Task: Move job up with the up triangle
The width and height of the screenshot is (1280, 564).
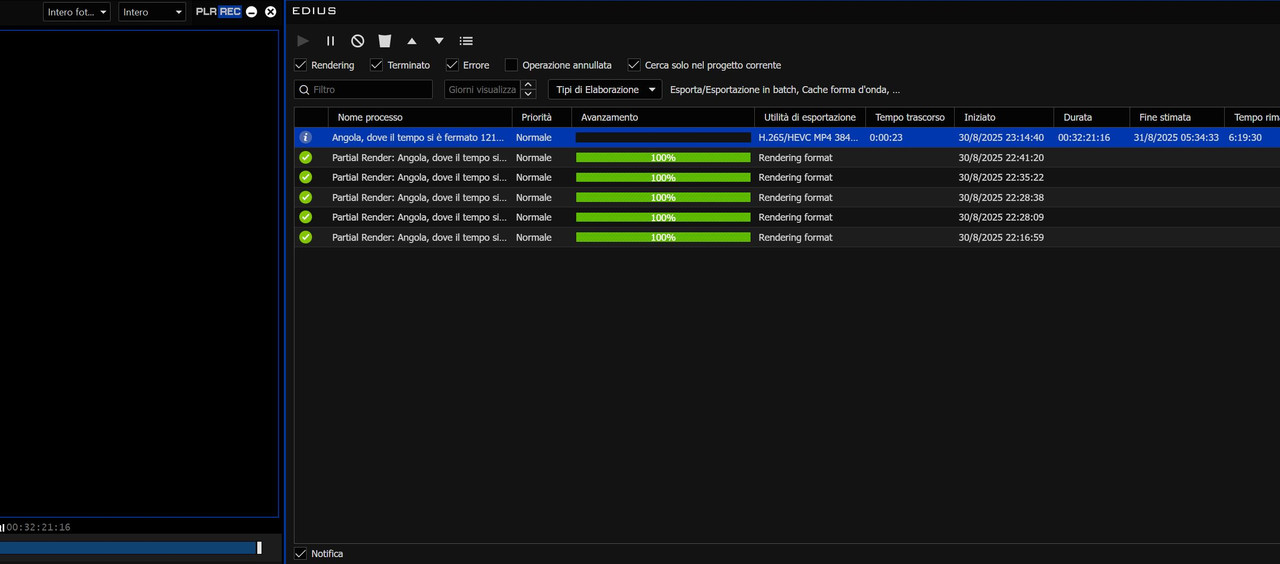Action: 412,41
